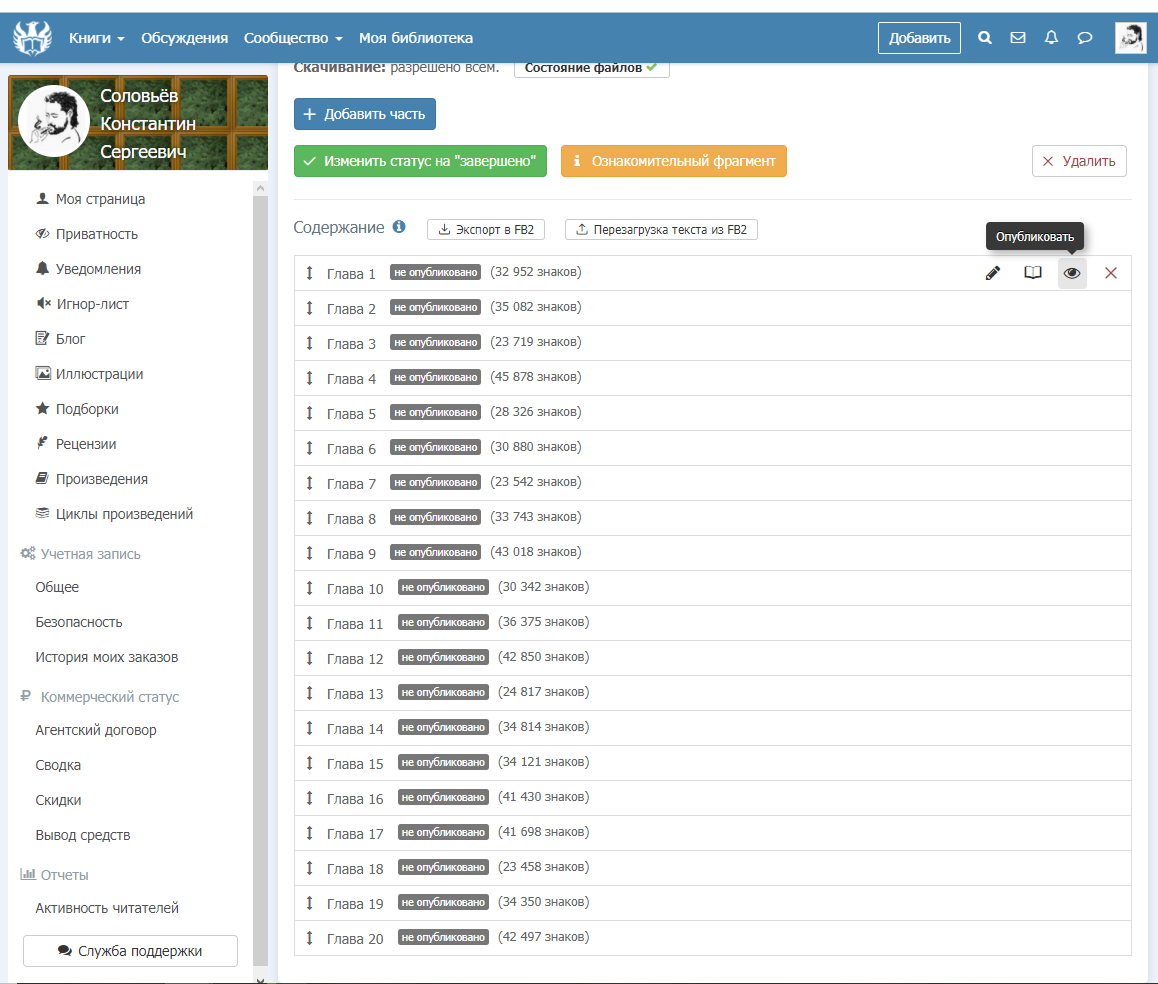Click the Экспорт в FB2 button

click(486, 230)
